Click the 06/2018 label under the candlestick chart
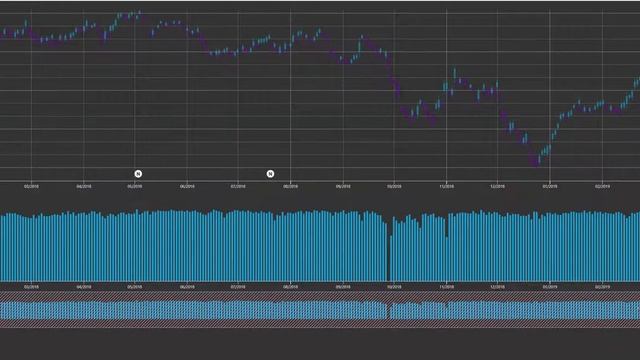 [187, 187]
